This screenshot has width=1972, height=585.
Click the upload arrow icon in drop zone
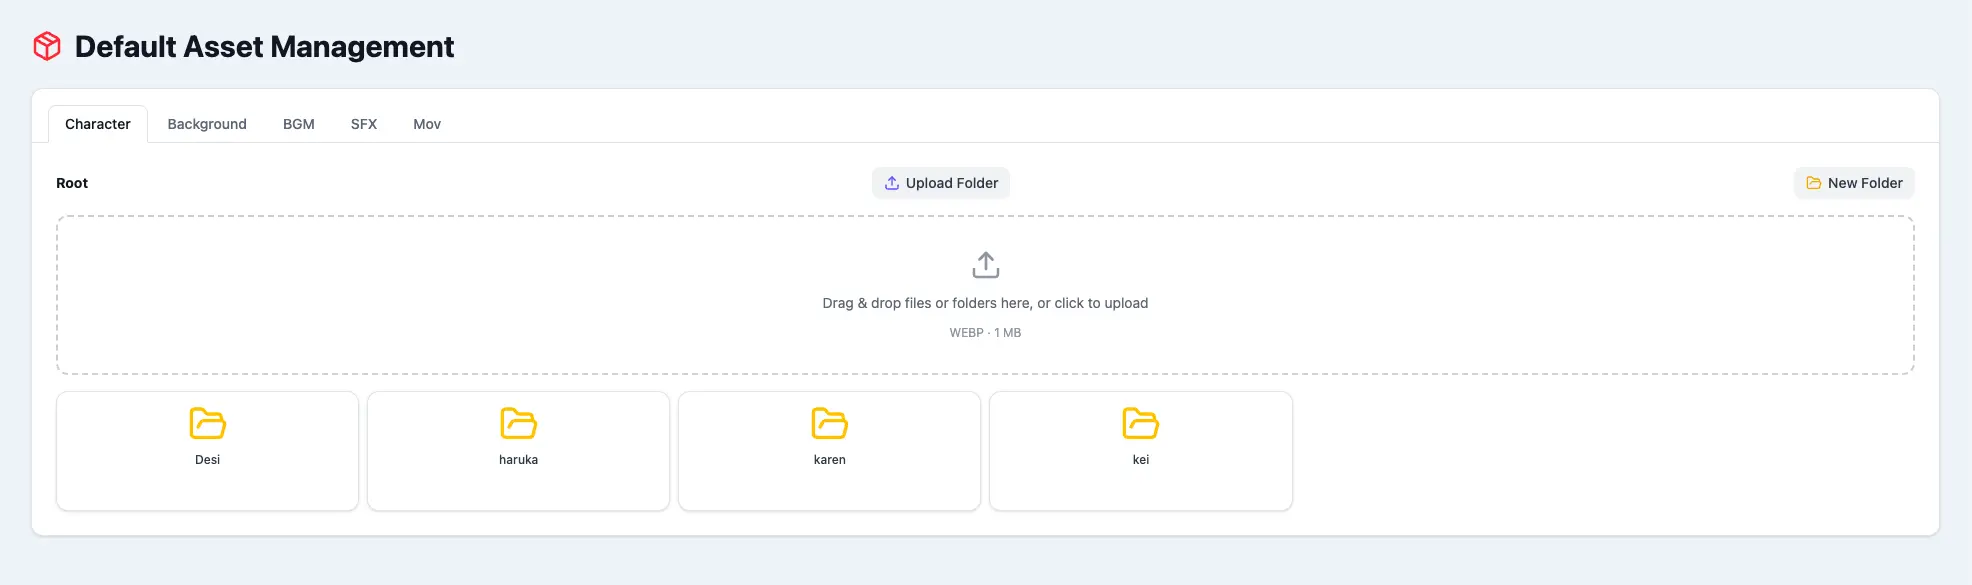985,265
